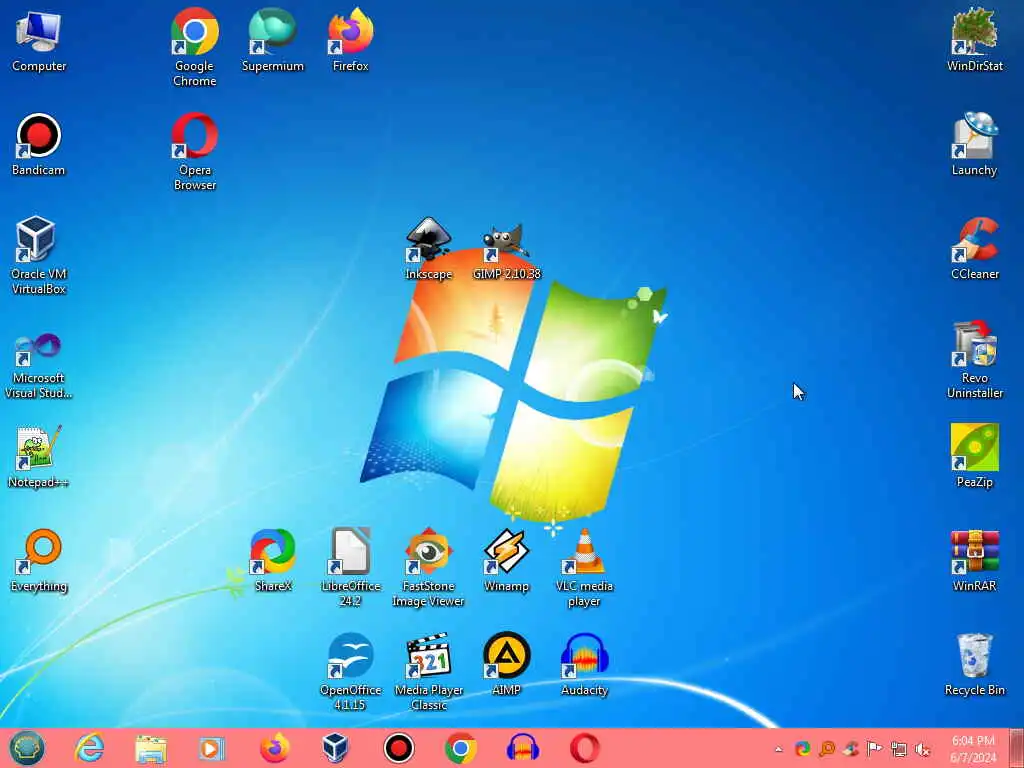This screenshot has height=768, width=1024.
Task: Launch VirtualBox from the taskbar
Action: click(x=336, y=748)
